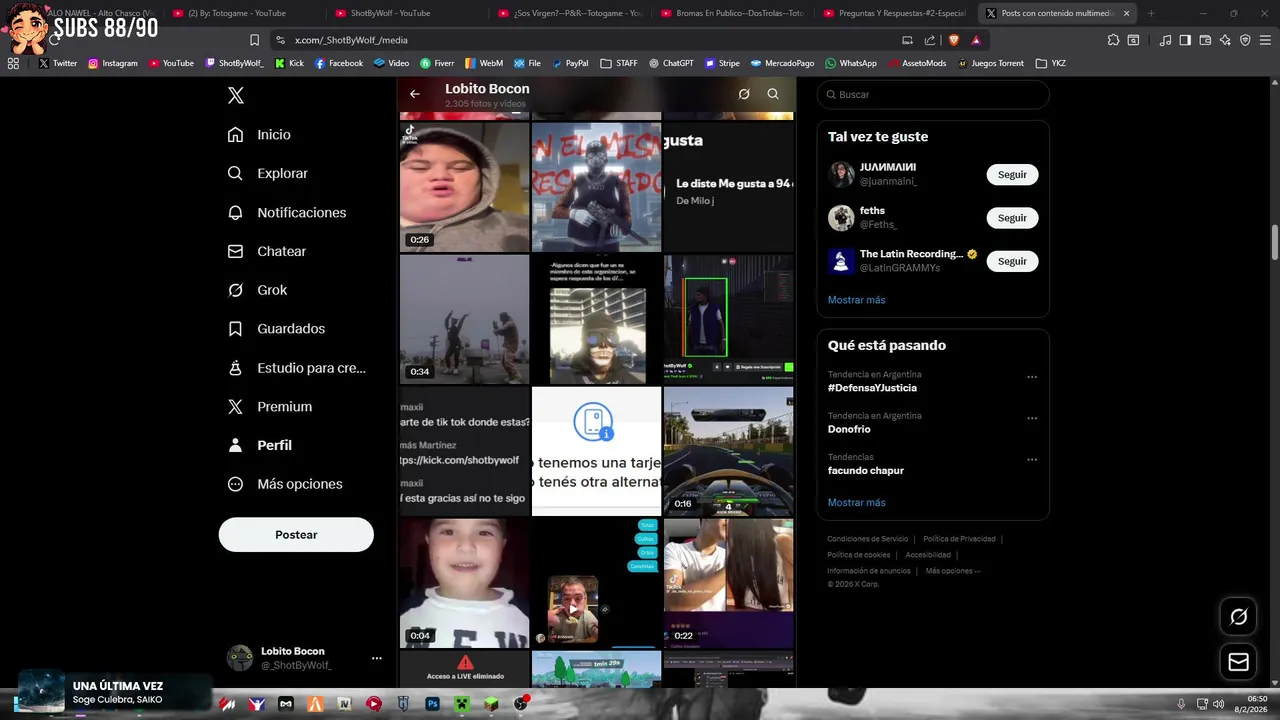Follow JUAMMAINI with the Seguir button

coord(1012,174)
